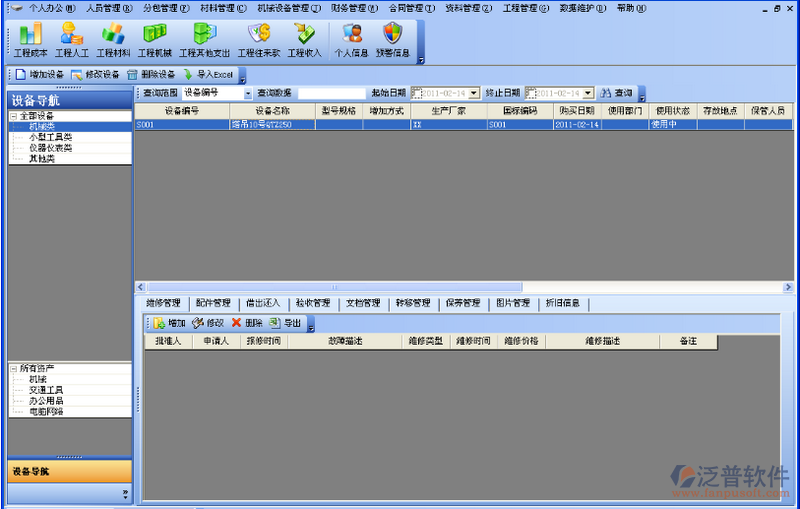Switch to the 维修管理 tab
The height and width of the screenshot is (509, 800).
163,303
